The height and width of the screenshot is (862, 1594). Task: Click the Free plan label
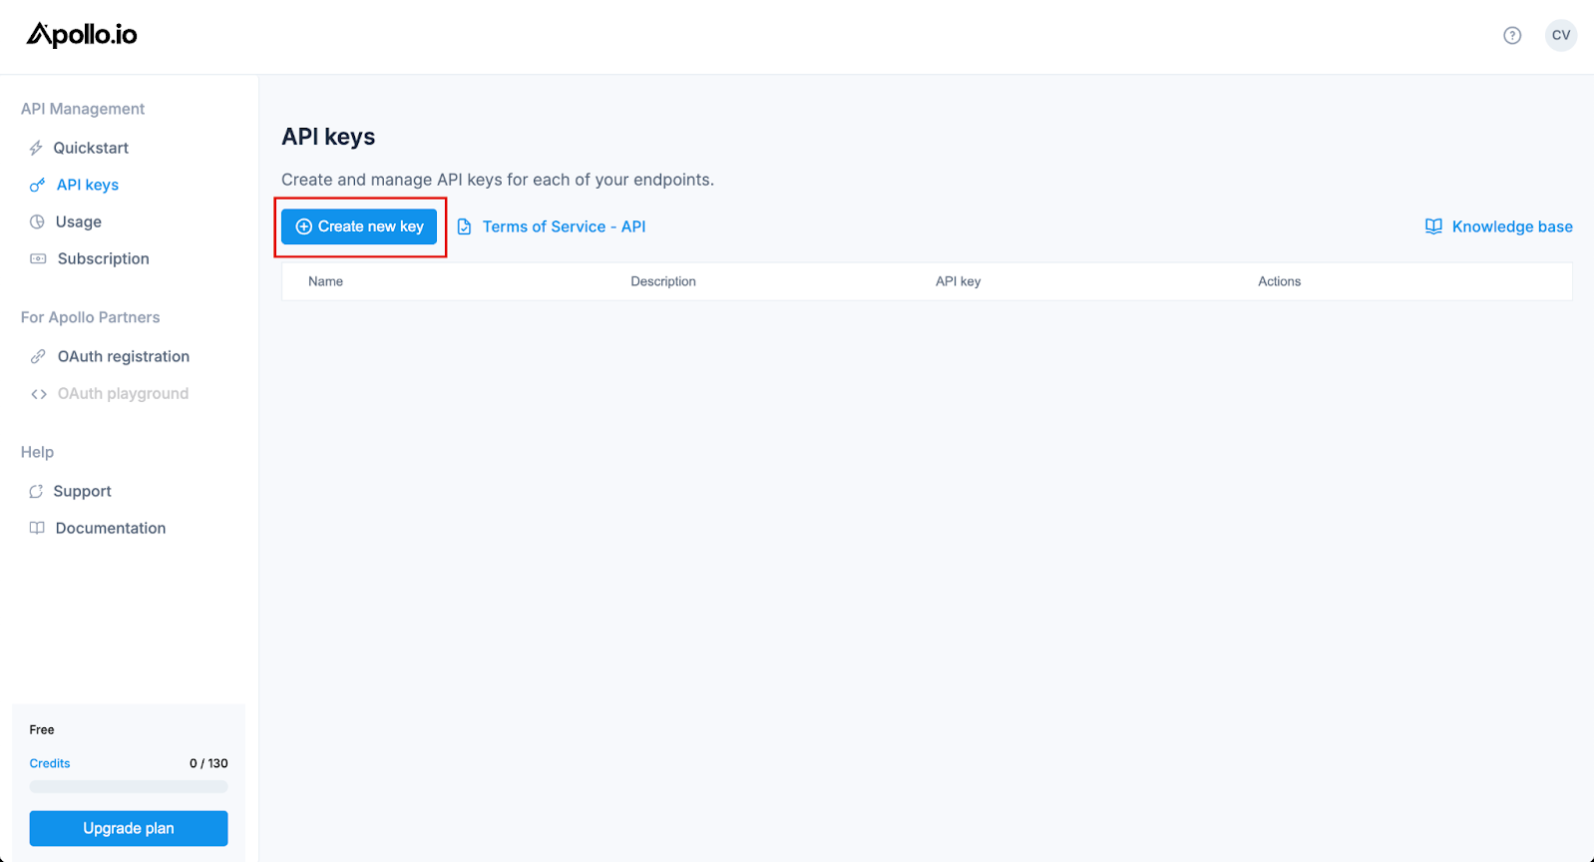coord(42,730)
